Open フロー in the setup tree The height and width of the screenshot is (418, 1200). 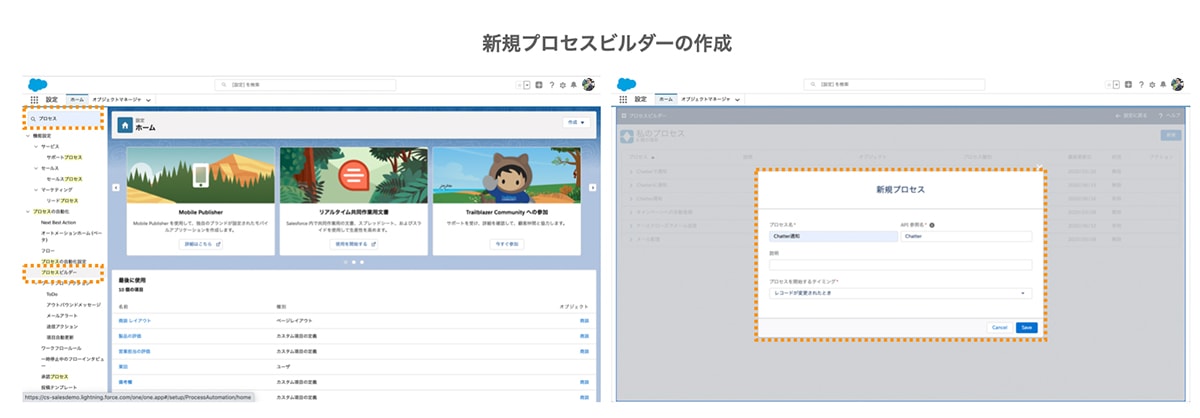(x=47, y=250)
